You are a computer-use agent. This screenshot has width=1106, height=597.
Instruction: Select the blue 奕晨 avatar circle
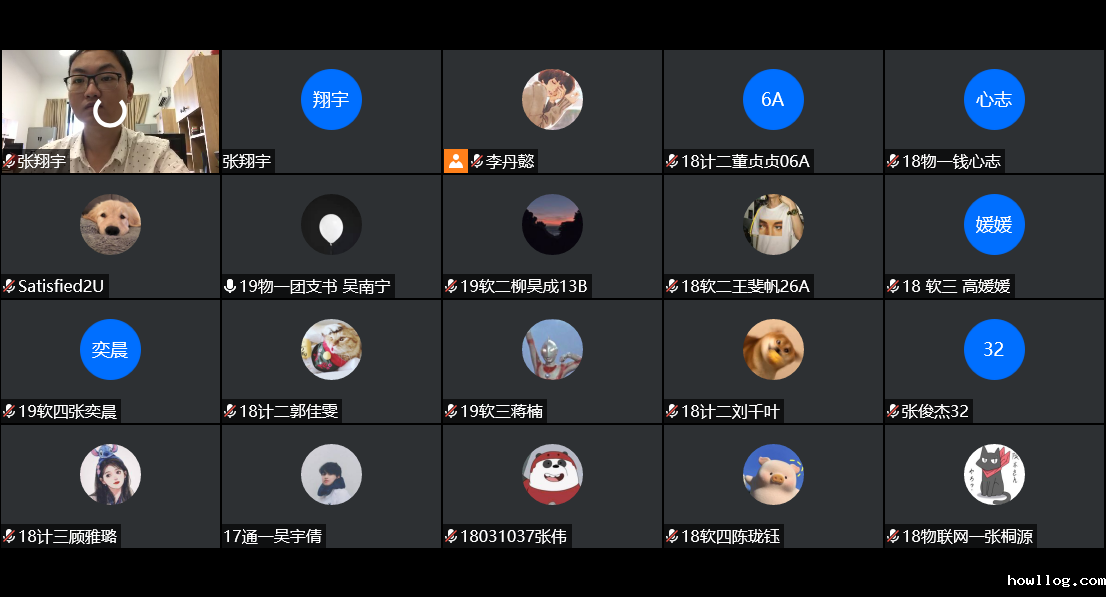[110, 349]
